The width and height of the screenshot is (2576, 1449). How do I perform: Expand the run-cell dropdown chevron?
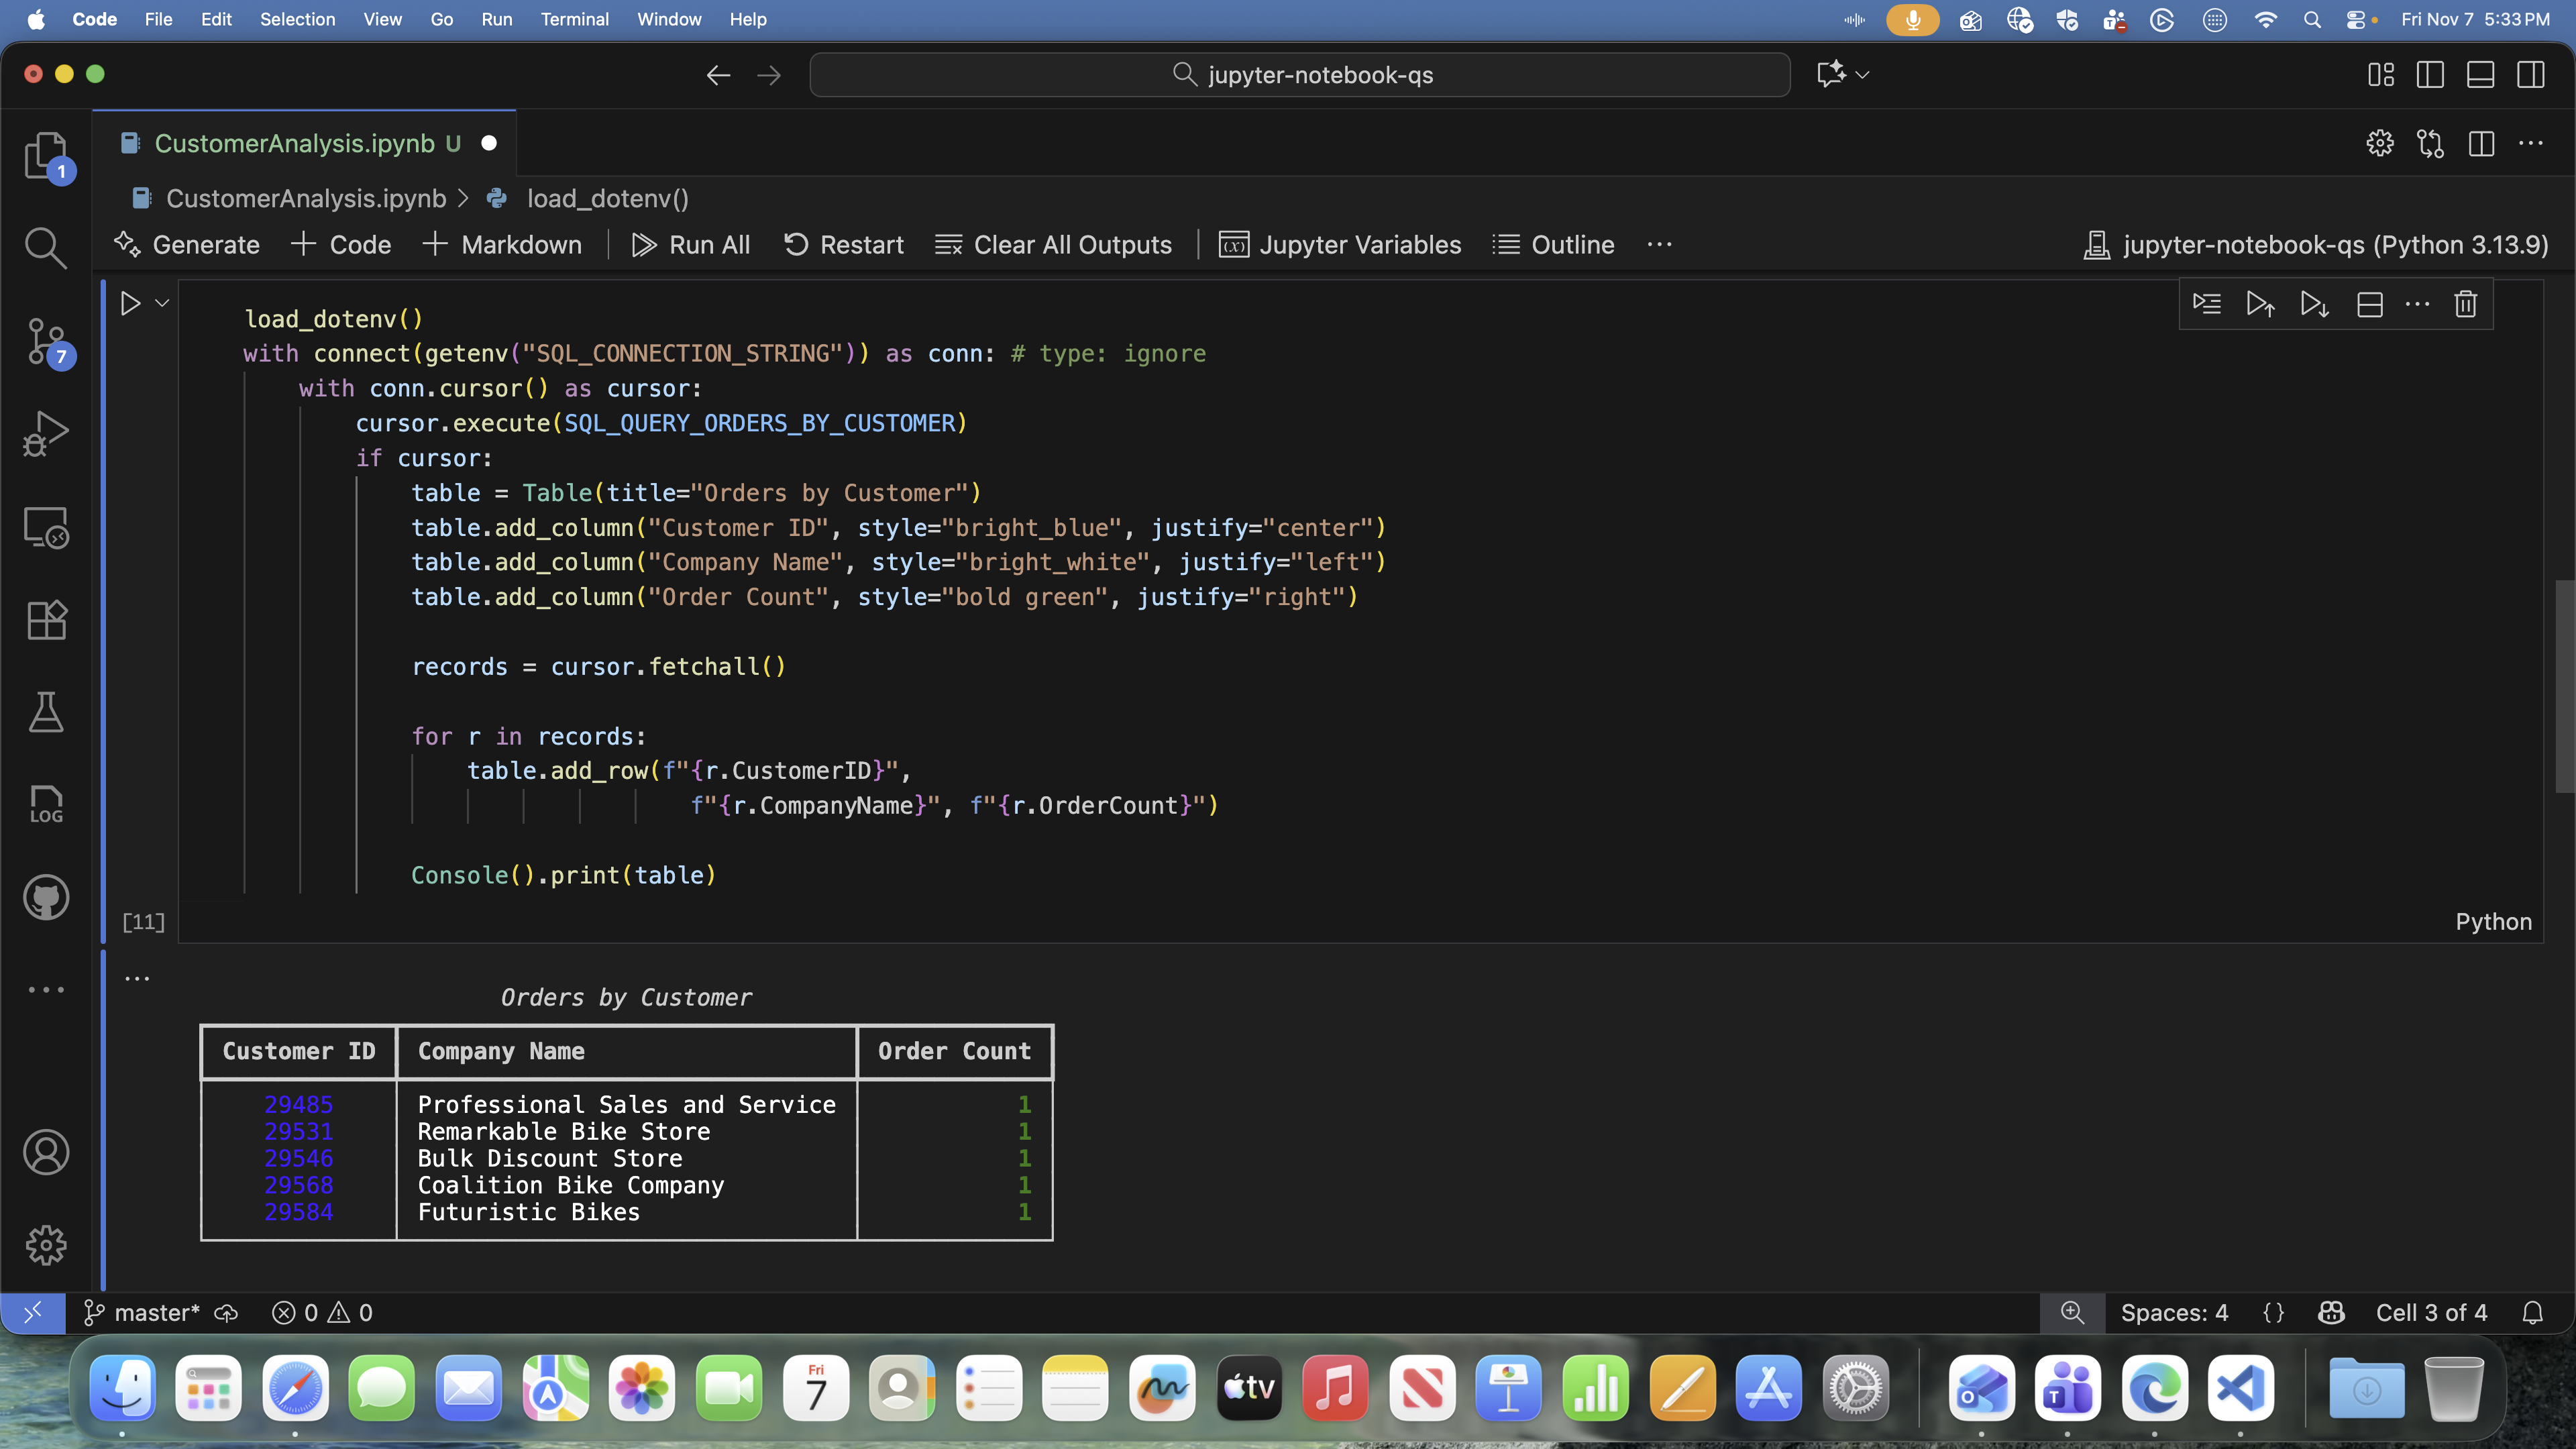click(x=161, y=303)
